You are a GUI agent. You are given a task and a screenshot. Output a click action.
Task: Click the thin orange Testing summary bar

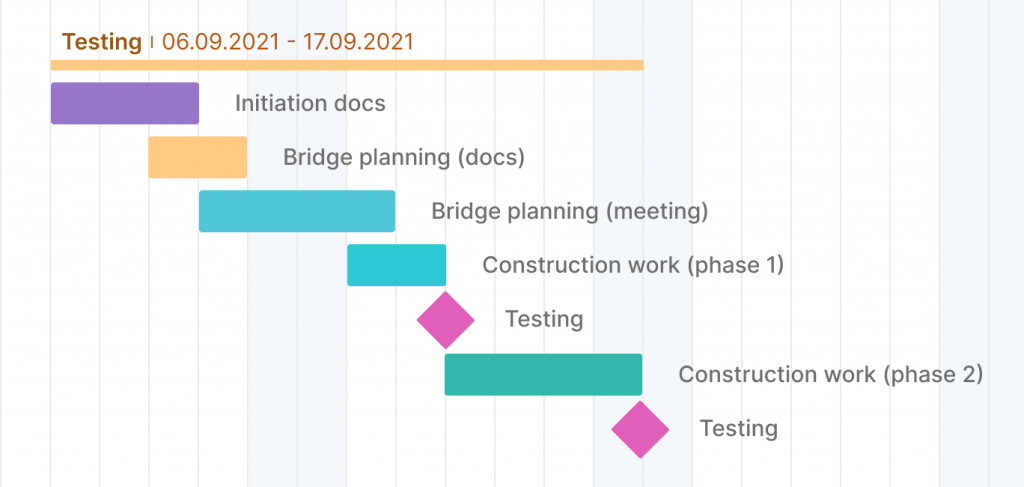pyautogui.click(x=346, y=65)
